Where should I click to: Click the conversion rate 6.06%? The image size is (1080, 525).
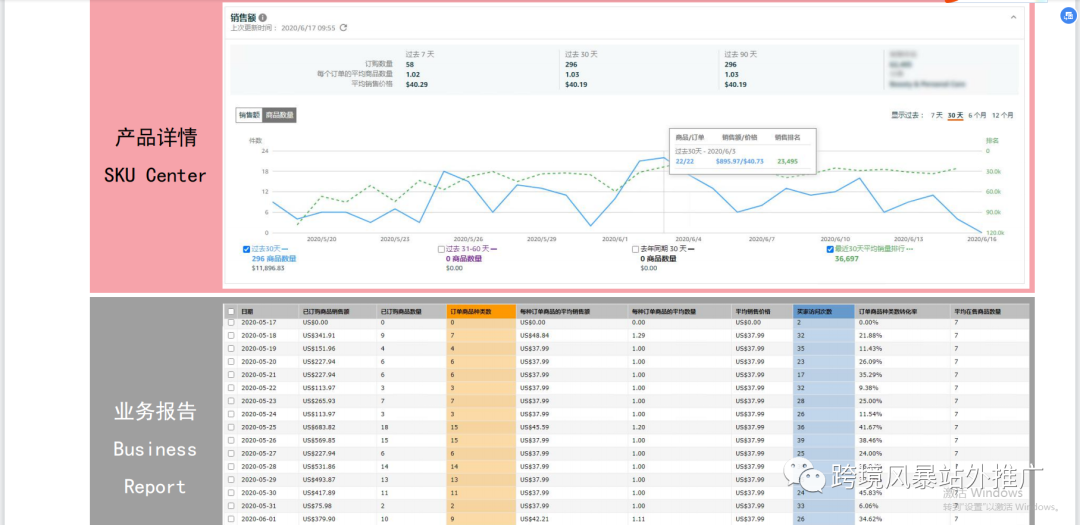(x=869, y=506)
